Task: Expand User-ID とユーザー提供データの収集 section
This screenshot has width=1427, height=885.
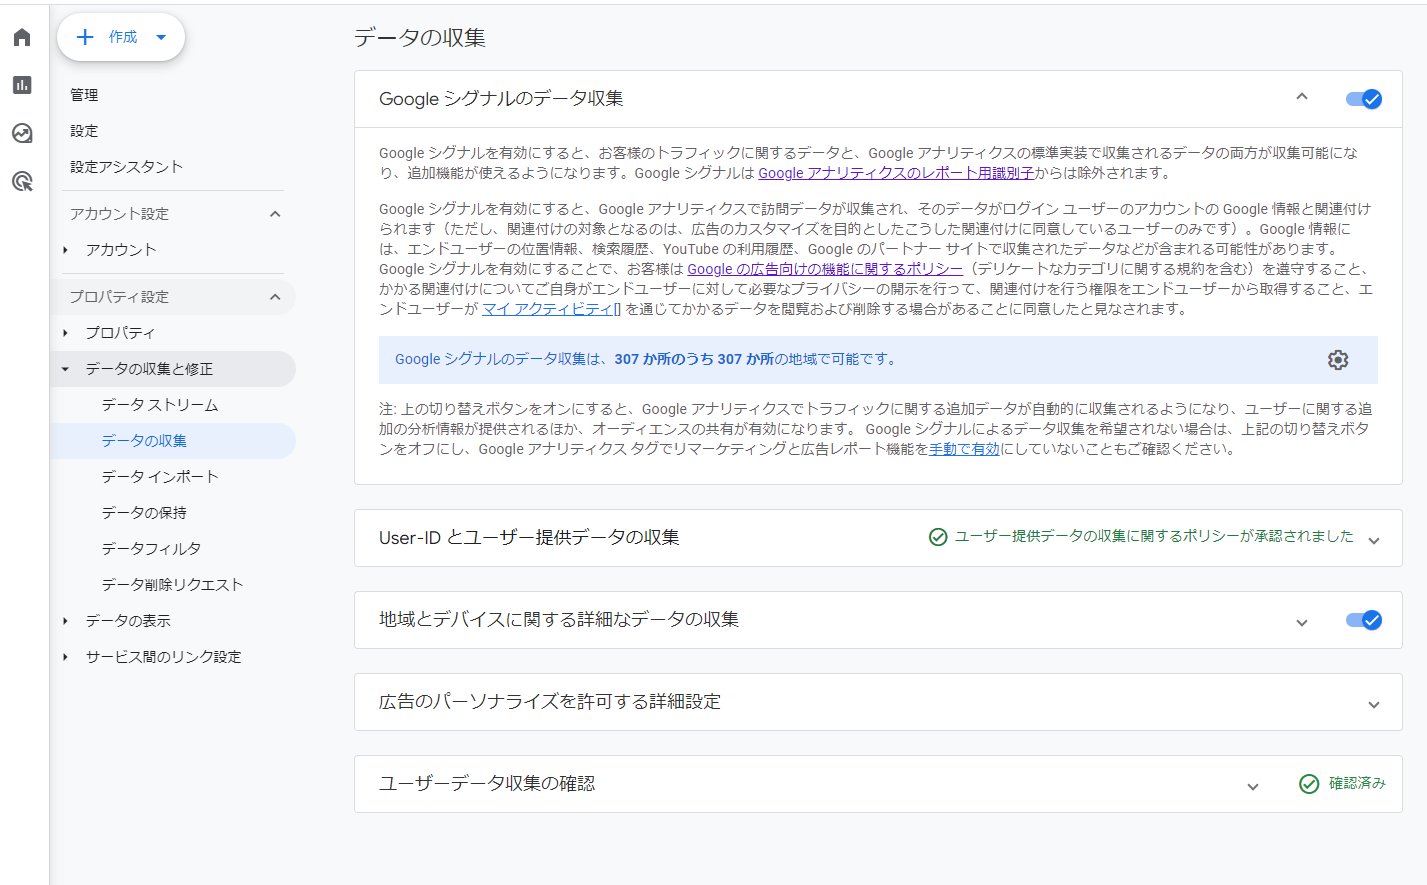Action: click(1374, 540)
